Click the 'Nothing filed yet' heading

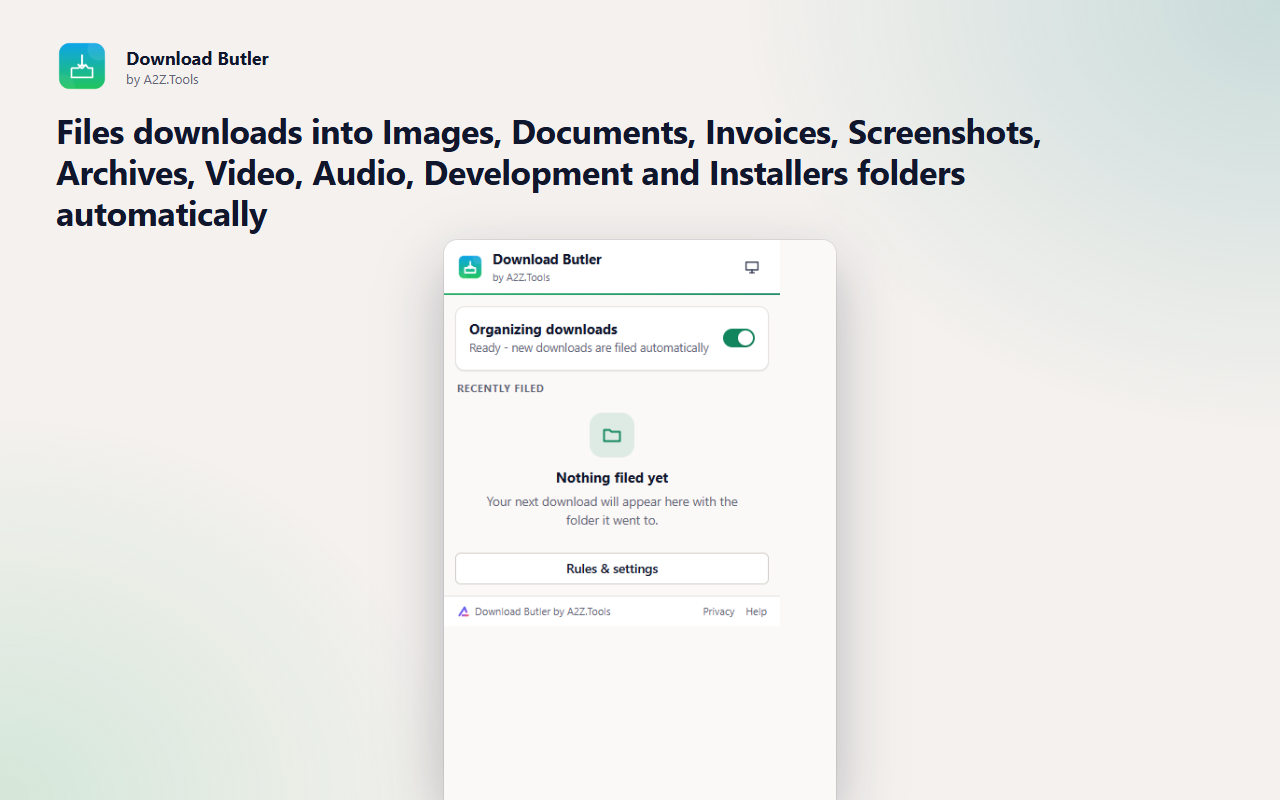[x=612, y=478]
